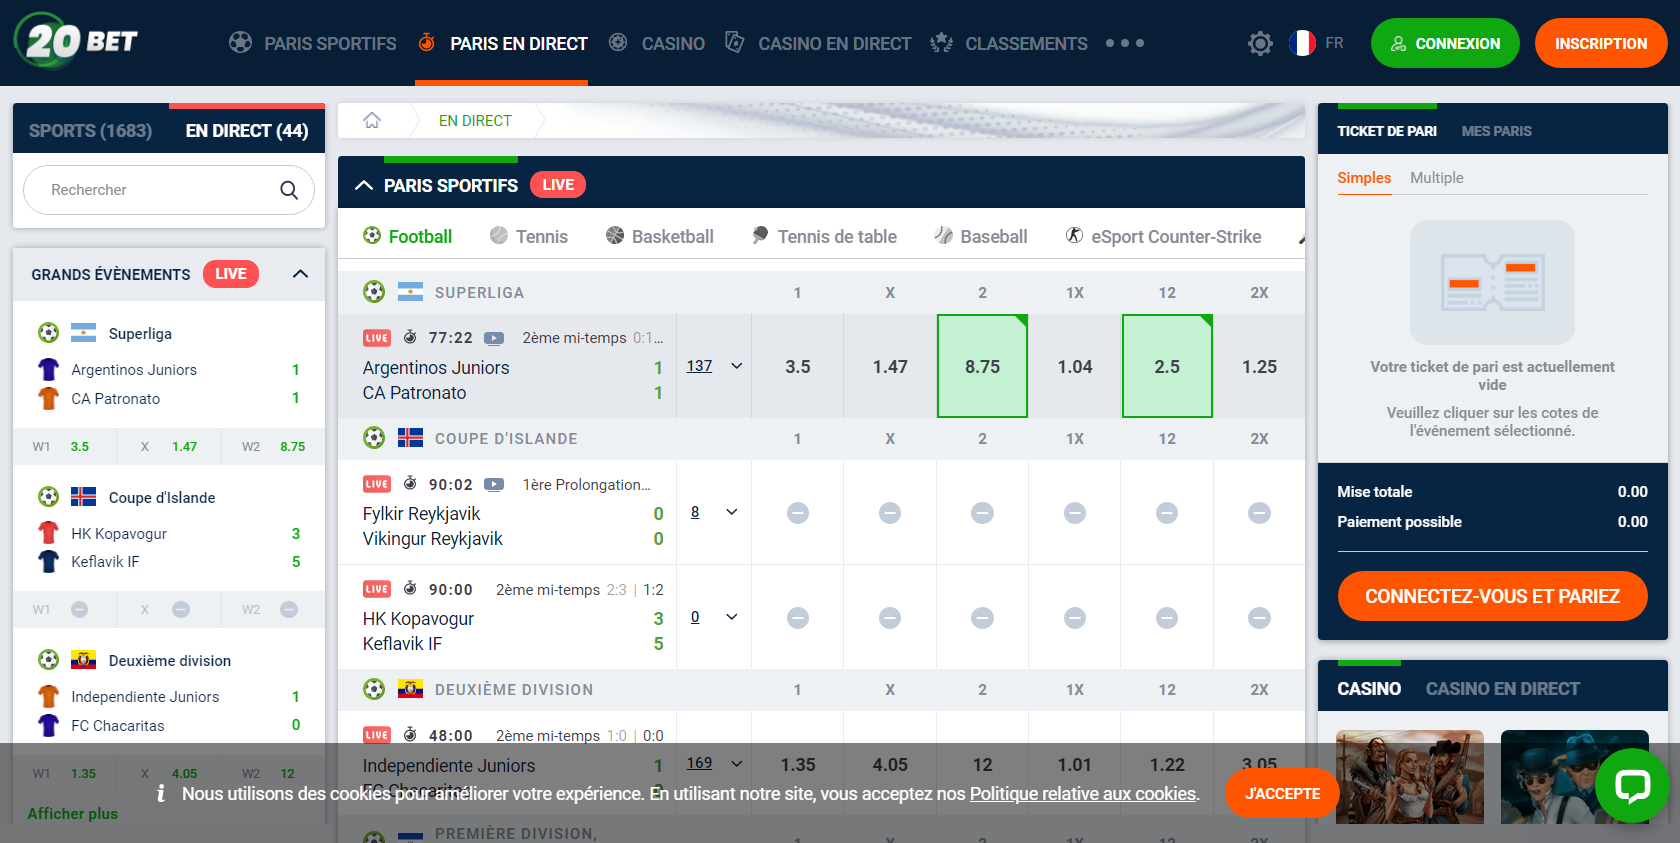Click the Ecuador flag beside Deuxième Division header

tap(410, 689)
